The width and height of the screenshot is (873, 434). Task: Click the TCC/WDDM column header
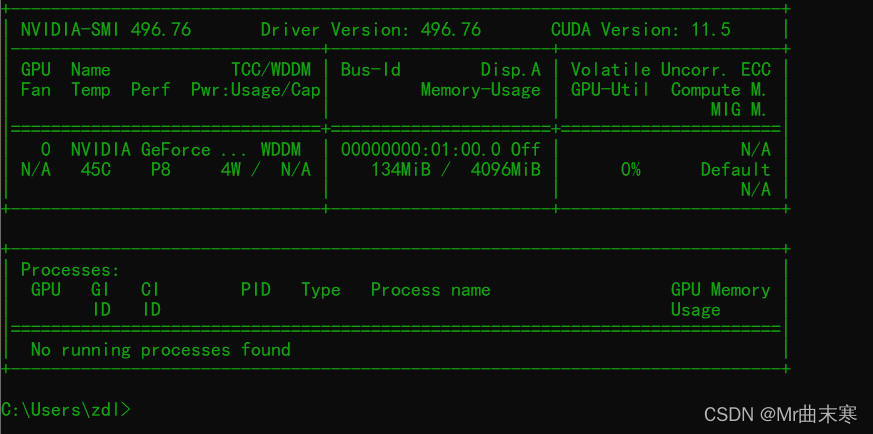pyautogui.click(x=272, y=70)
